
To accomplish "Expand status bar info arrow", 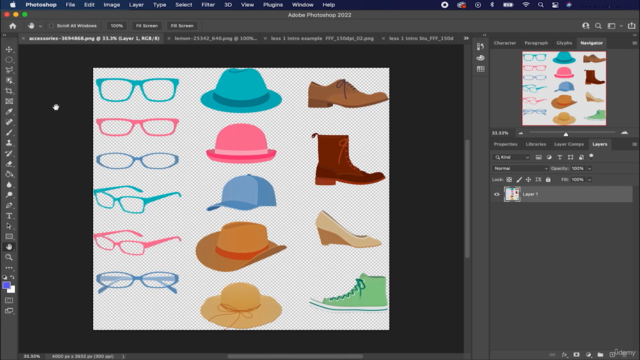I will coord(123,356).
